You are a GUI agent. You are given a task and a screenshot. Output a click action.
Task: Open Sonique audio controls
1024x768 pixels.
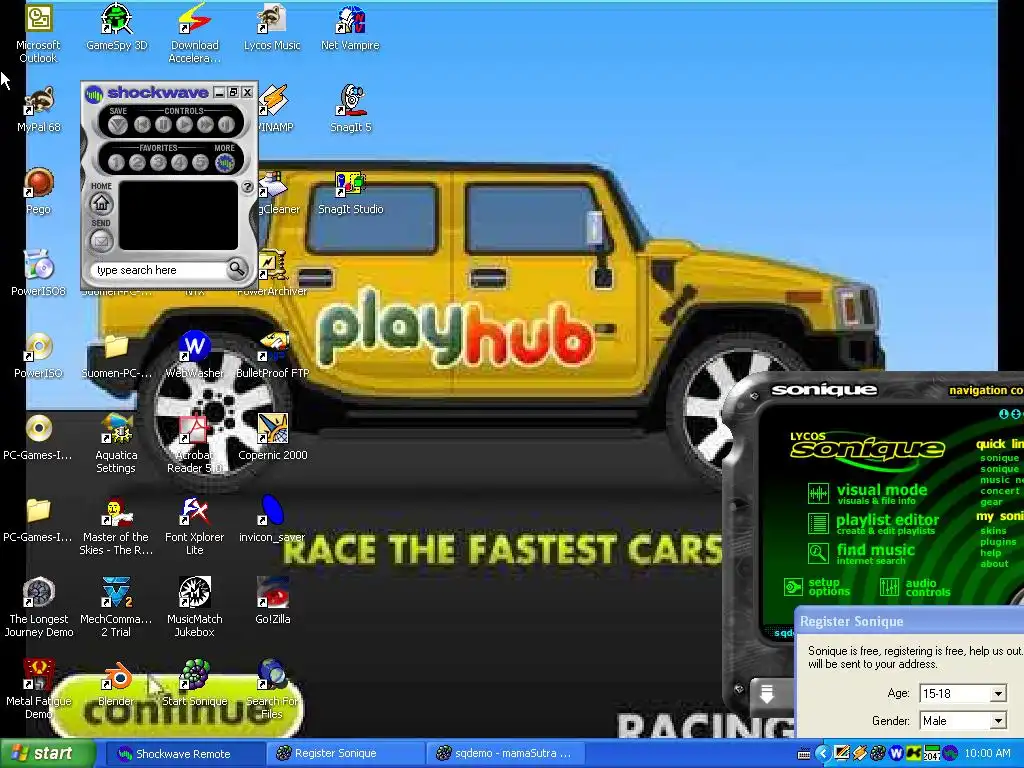pyautogui.click(x=927, y=587)
